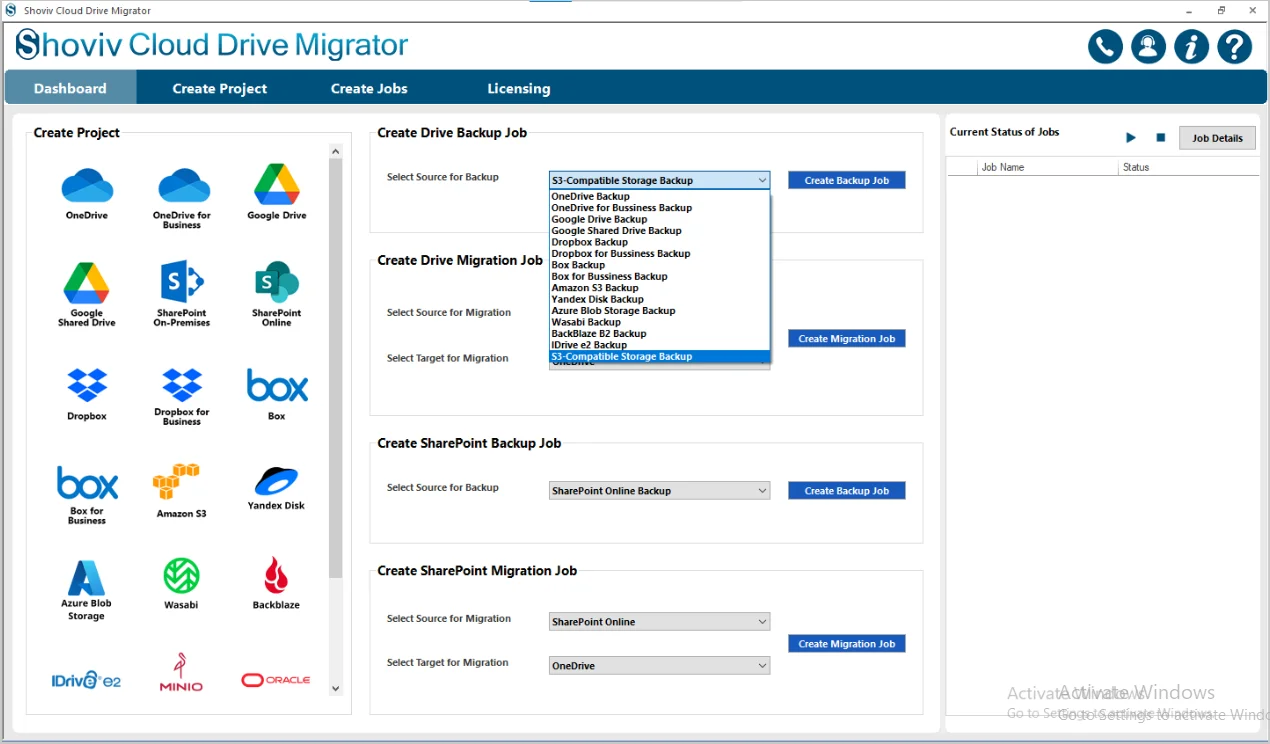Image resolution: width=1270 pixels, height=744 pixels.
Task: Open the Create Project tab
Action: pyautogui.click(x=220, y=88)
